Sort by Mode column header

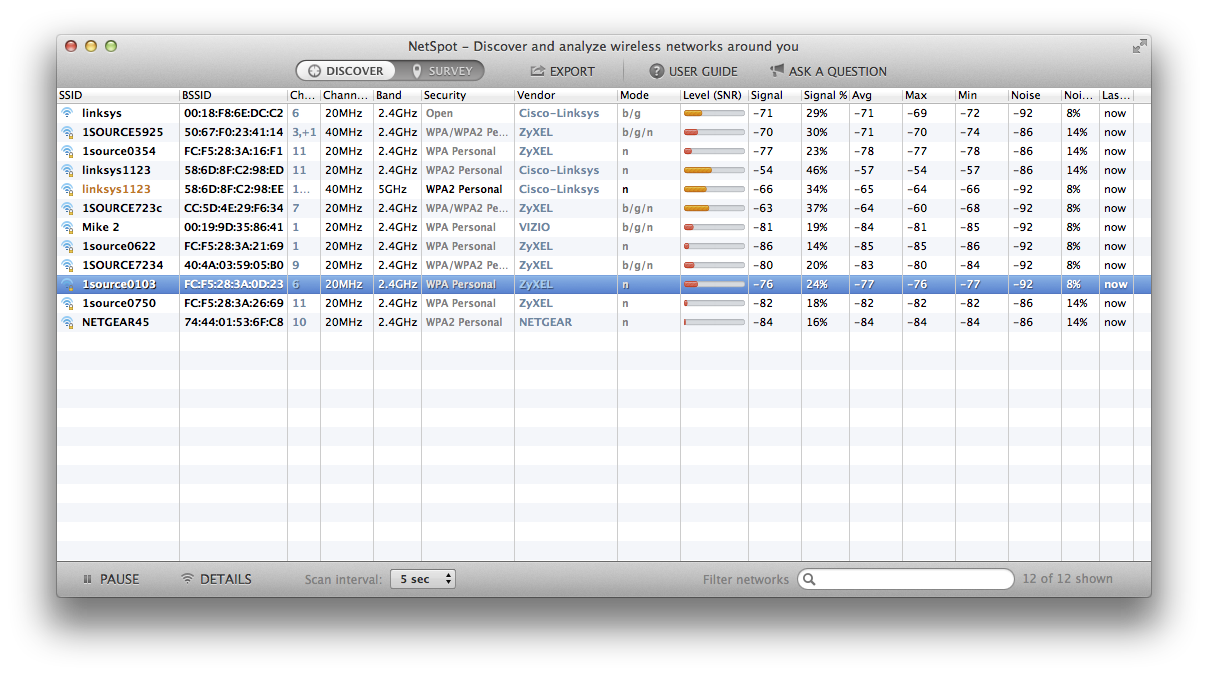[649, 95]
